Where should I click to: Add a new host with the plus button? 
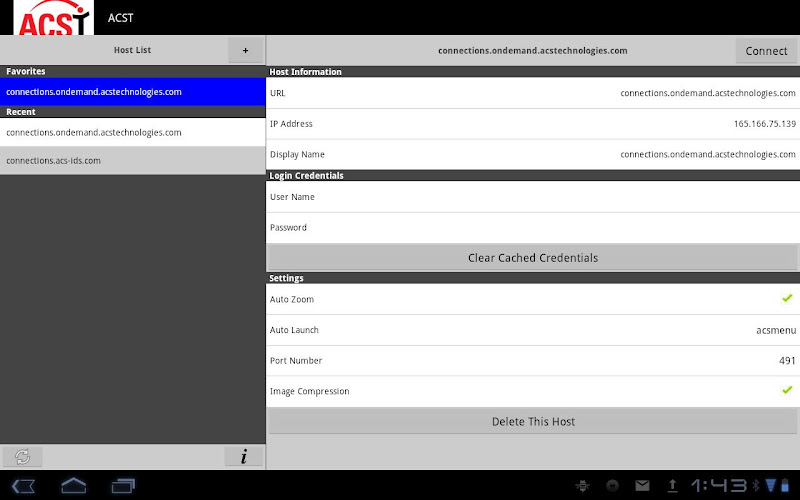pos(245,50)
